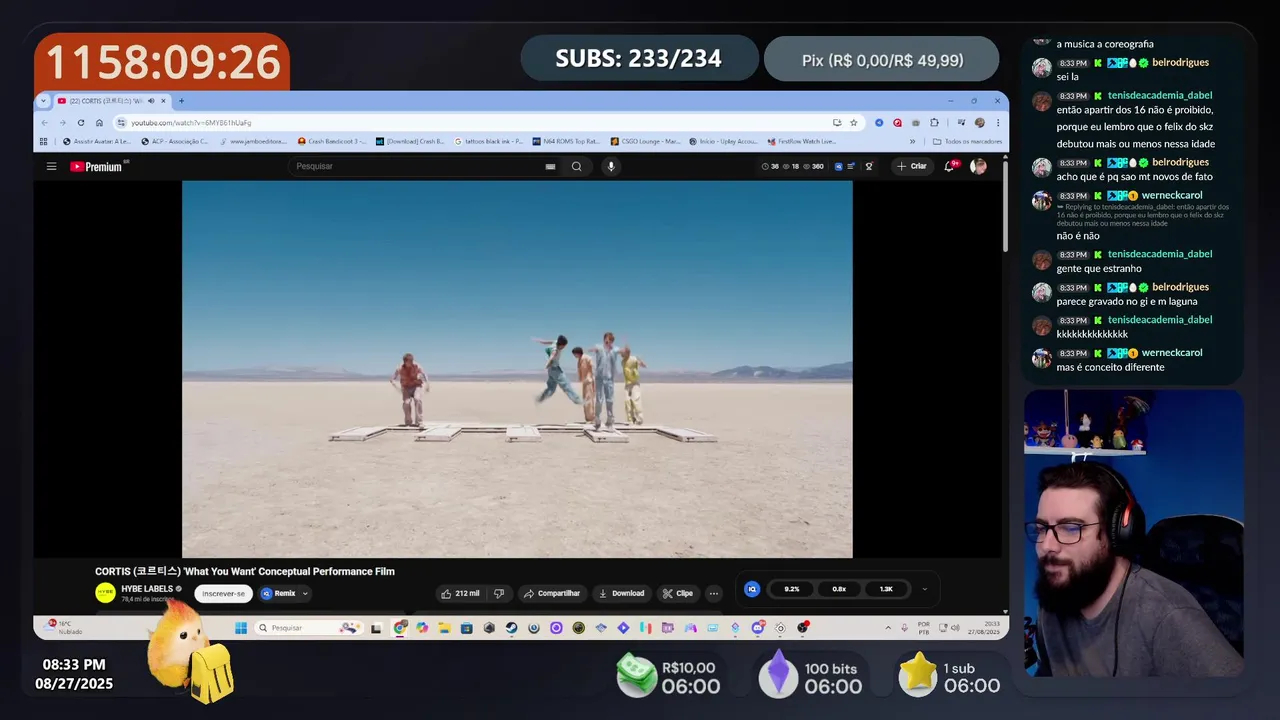1280x720 pixels.
Task: Open Chrome from the taskbar
Action: (400, 628)
